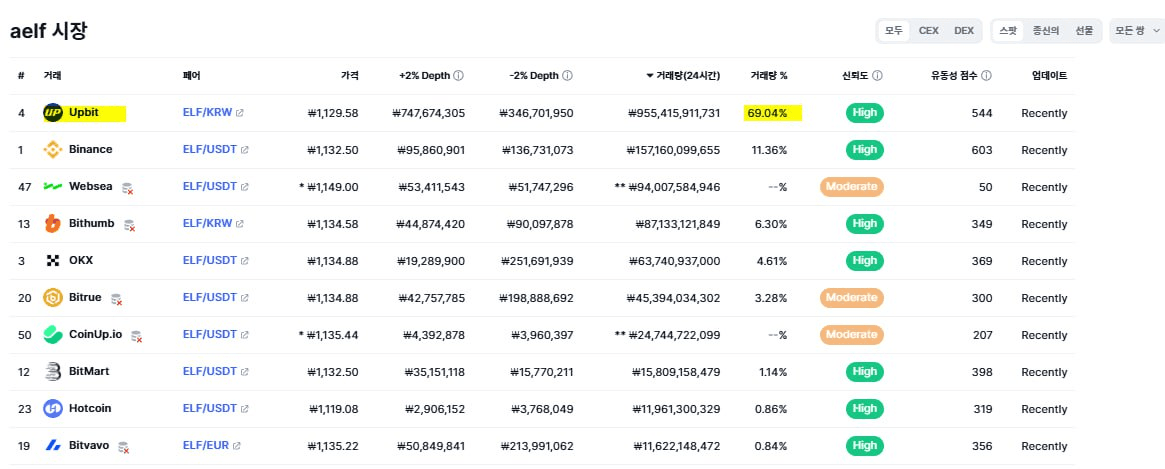Click the Bitvavo logo icon
The width and height of the screenshot is (1165, 469).
pos(53,446)
